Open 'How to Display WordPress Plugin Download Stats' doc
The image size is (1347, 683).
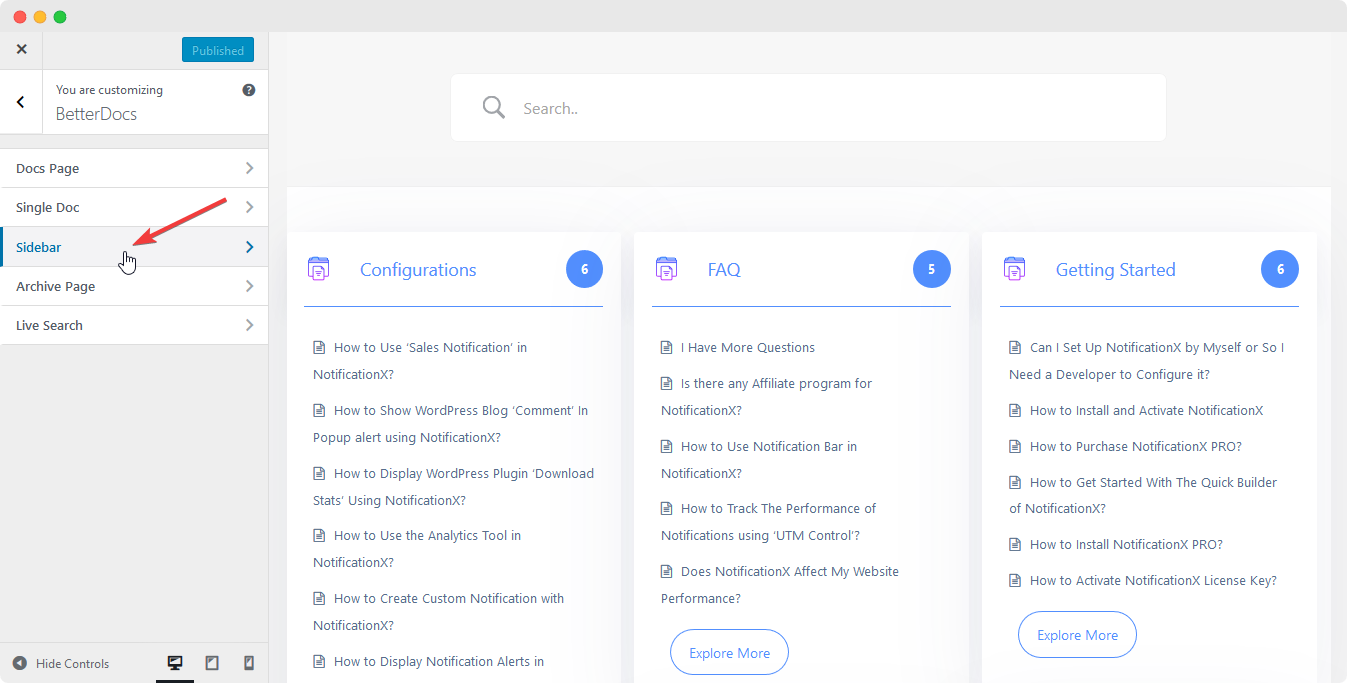click(453, 487)
